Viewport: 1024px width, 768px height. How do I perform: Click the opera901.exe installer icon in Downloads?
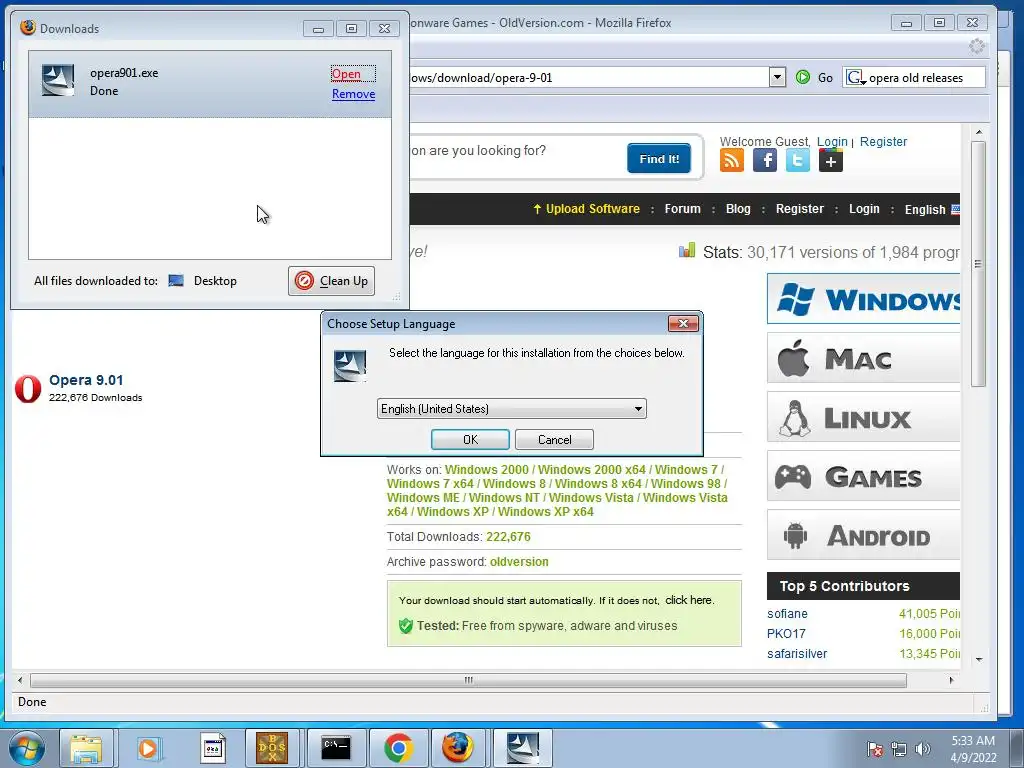tap(58, 80)
